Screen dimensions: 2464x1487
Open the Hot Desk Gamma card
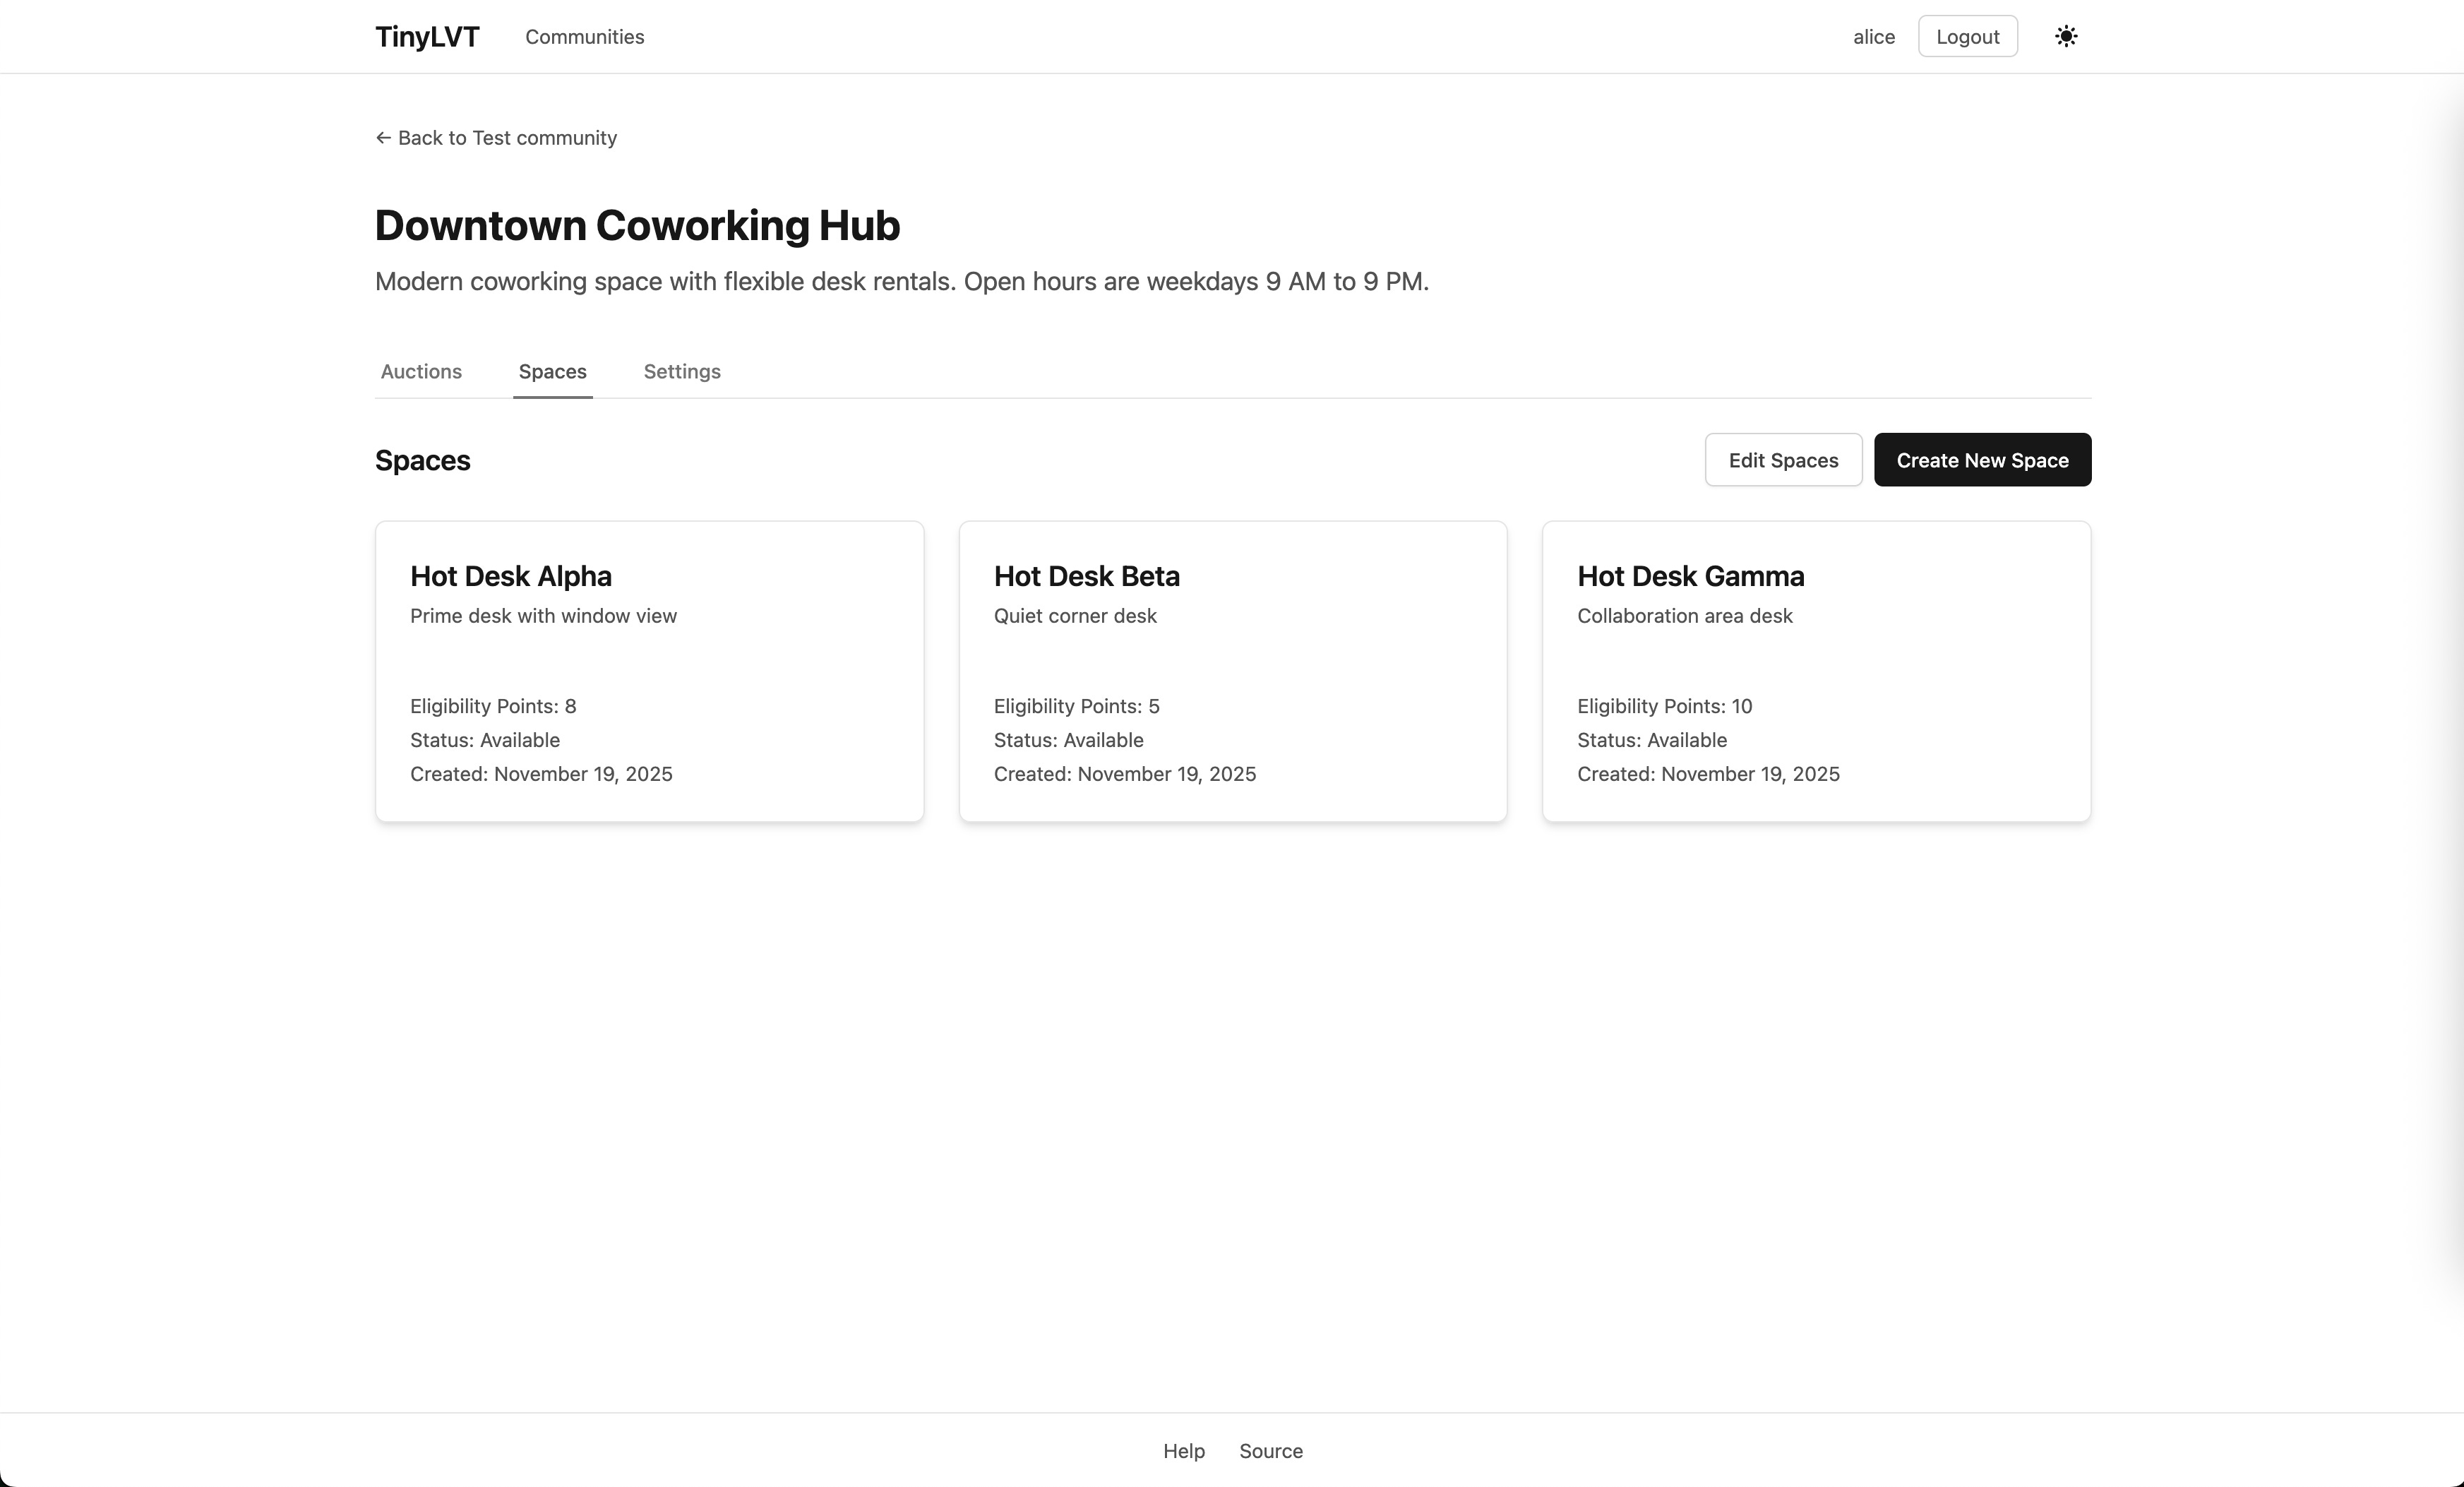click(1815, 670)
